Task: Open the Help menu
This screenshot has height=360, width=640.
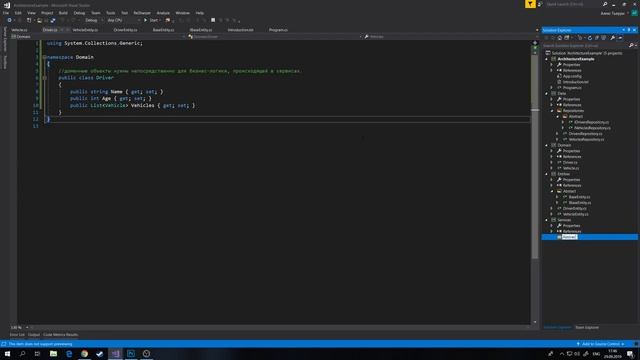Action: point(199,13)
